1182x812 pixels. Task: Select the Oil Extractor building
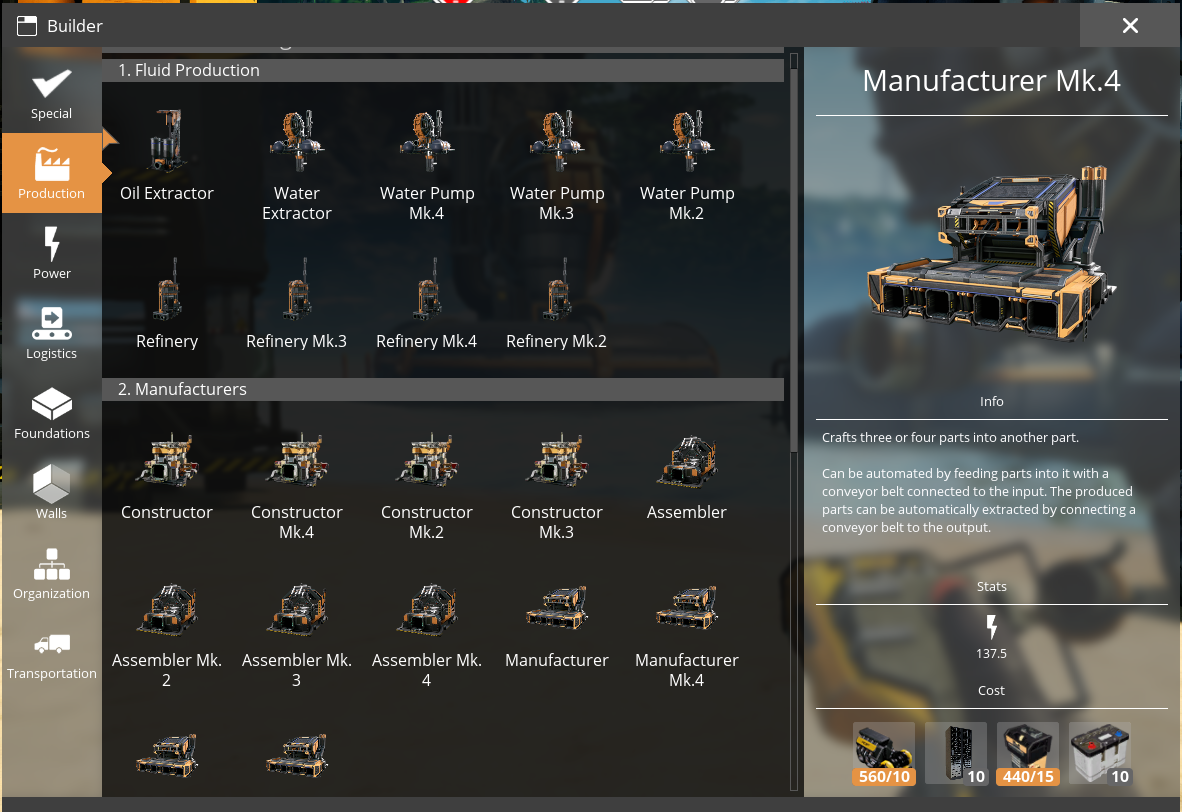[x=167, y=156]
